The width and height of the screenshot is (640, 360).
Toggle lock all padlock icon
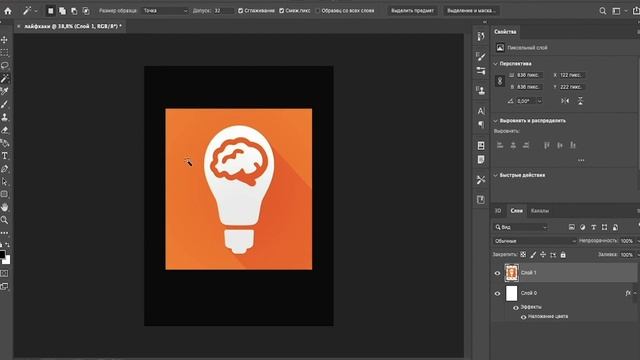pyautogui.click(x=563, y=255)
